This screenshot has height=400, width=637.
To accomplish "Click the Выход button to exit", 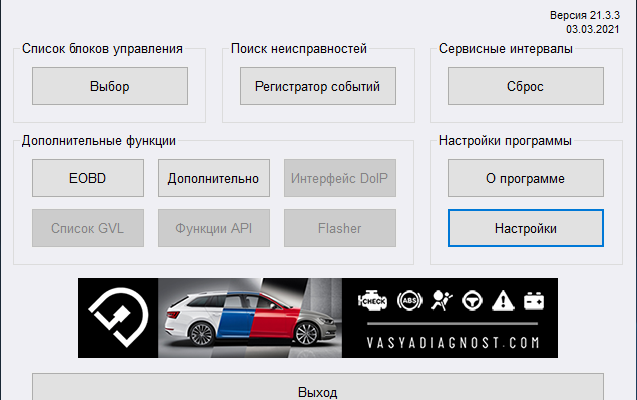I will coord(318,387).
